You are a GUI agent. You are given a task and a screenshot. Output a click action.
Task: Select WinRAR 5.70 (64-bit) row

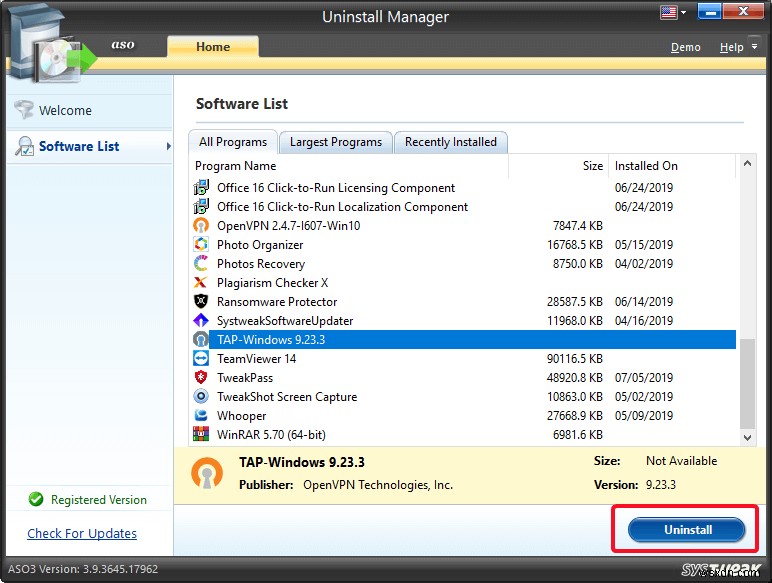(463, 434)
